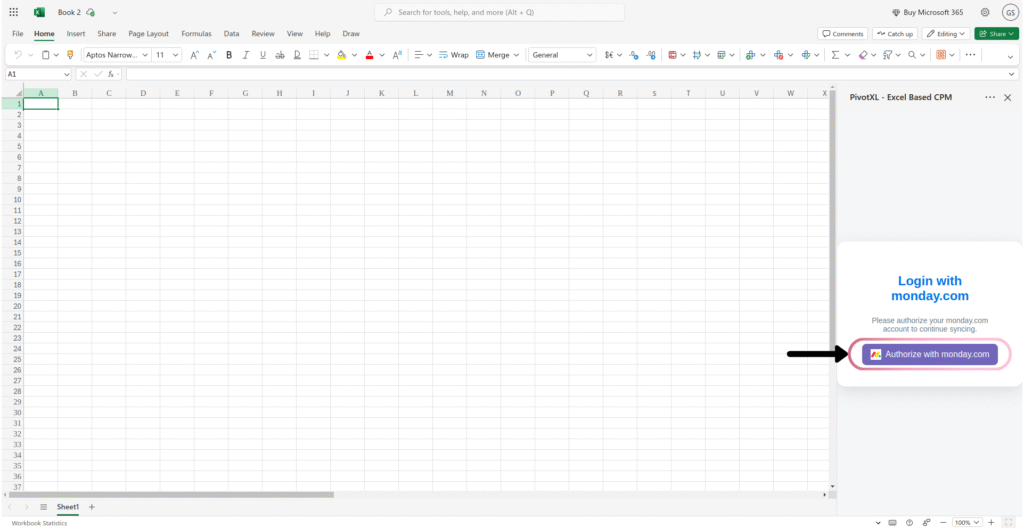
Task: Apply red font color
Action: click(x=370, y=55)
